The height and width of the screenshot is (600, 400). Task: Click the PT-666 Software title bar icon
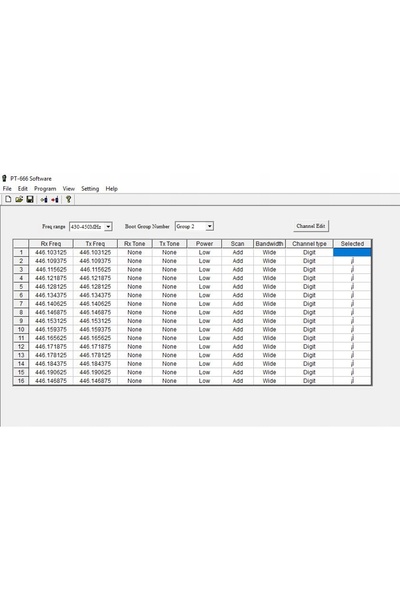click(4, 178)
